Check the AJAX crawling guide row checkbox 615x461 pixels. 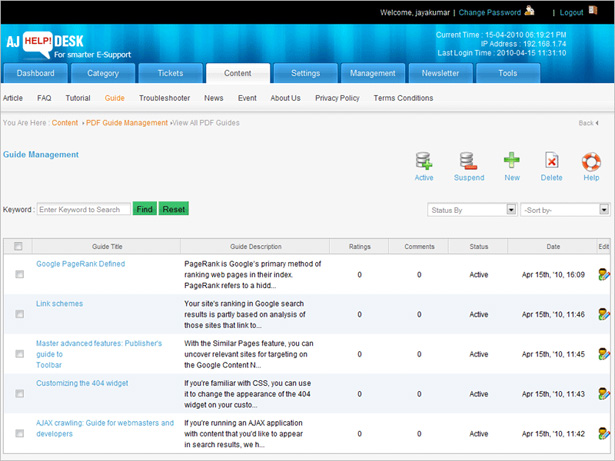point(20,433)
